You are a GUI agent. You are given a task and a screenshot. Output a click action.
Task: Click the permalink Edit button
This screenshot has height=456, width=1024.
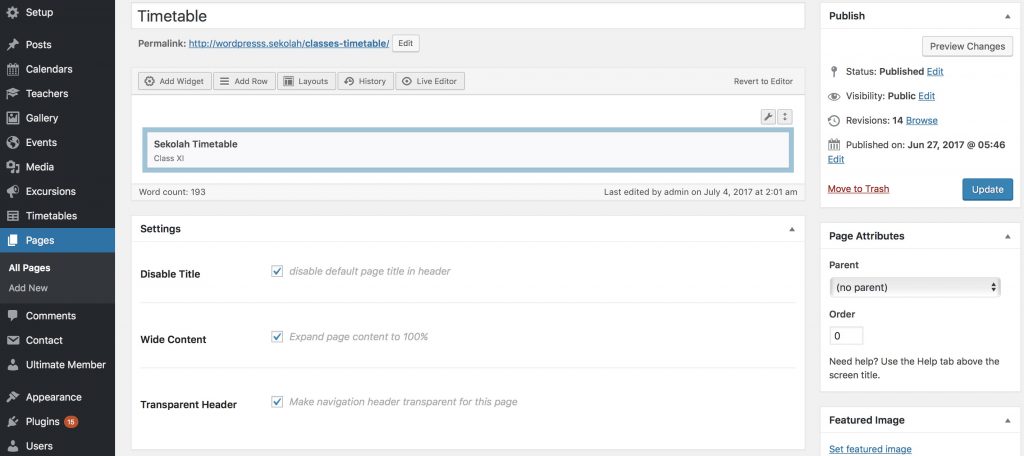(x=406, y=44)
